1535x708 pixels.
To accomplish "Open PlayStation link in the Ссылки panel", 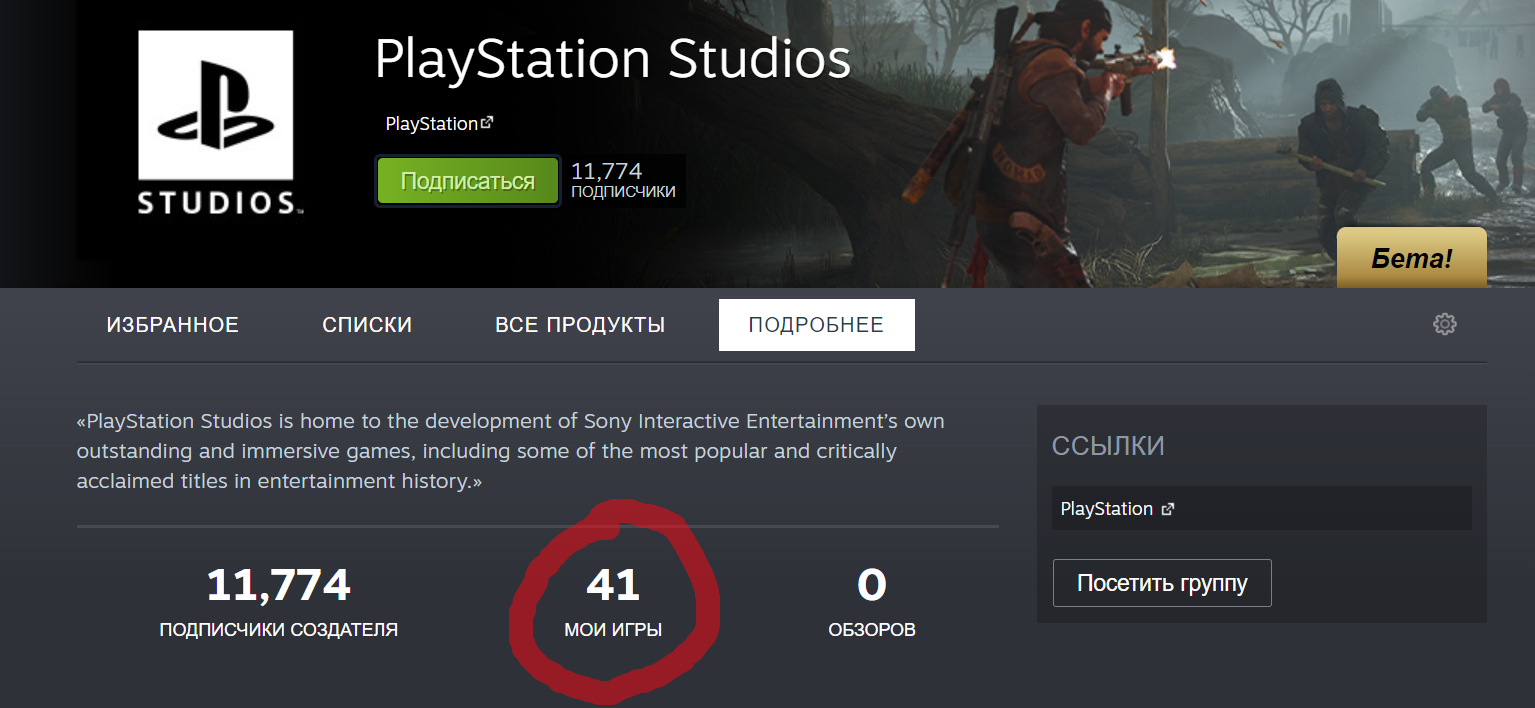I will pos(1106,509).
